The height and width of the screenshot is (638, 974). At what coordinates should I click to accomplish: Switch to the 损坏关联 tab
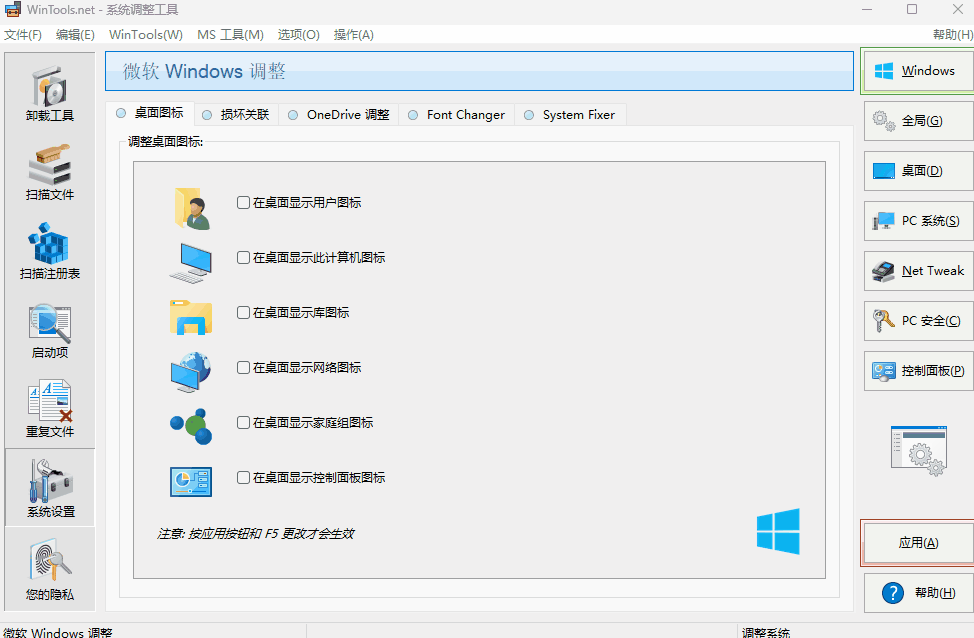coord(236,115)
